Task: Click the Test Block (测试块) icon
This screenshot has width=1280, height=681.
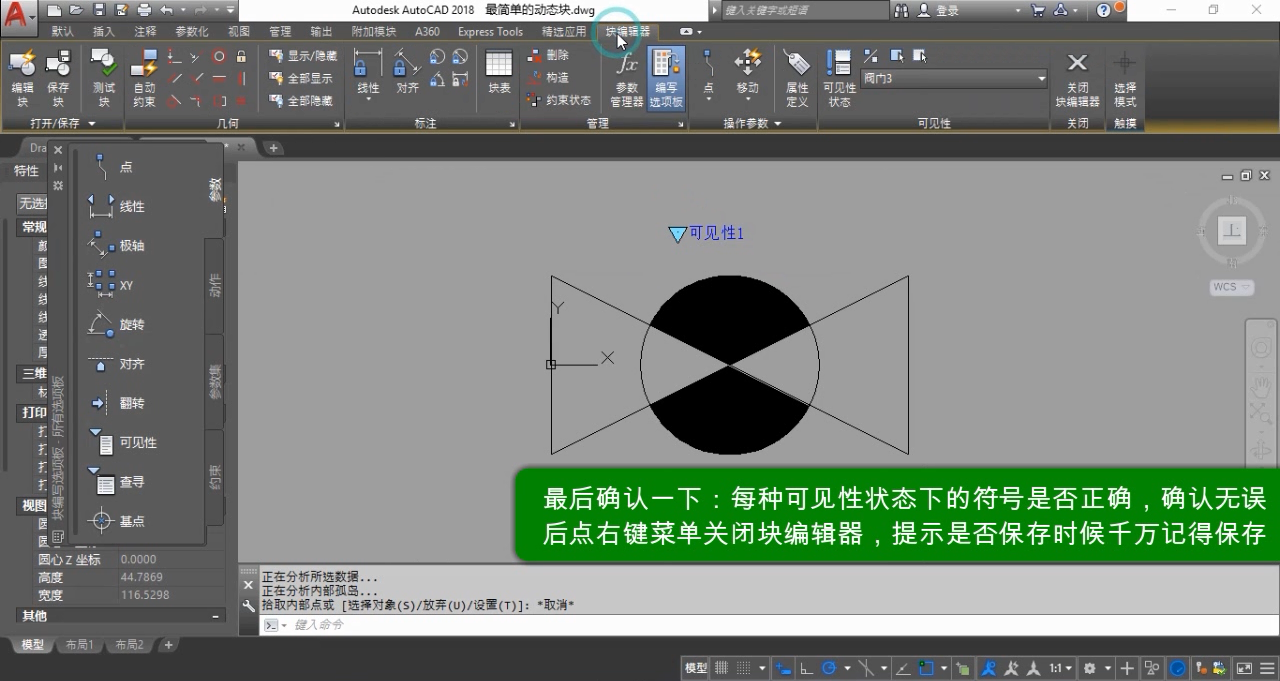Action: (104, 65)
